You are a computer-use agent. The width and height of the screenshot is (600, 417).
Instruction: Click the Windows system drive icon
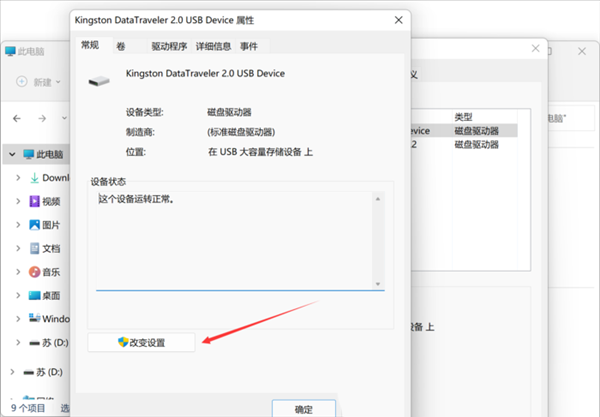[x=34, y=318]
